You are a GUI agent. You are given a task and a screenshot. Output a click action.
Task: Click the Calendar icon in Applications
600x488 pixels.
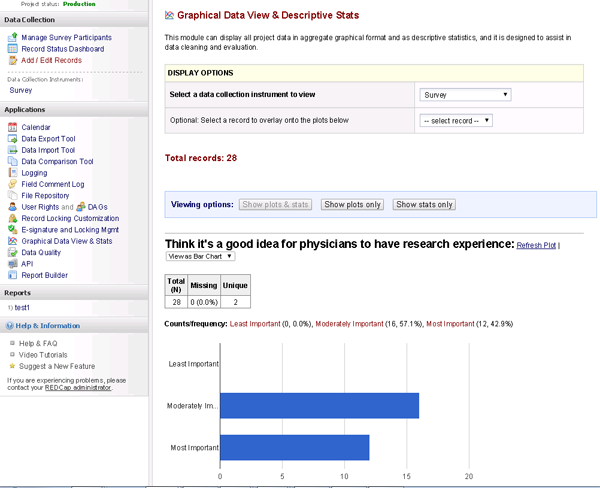(x=13, y=127)
